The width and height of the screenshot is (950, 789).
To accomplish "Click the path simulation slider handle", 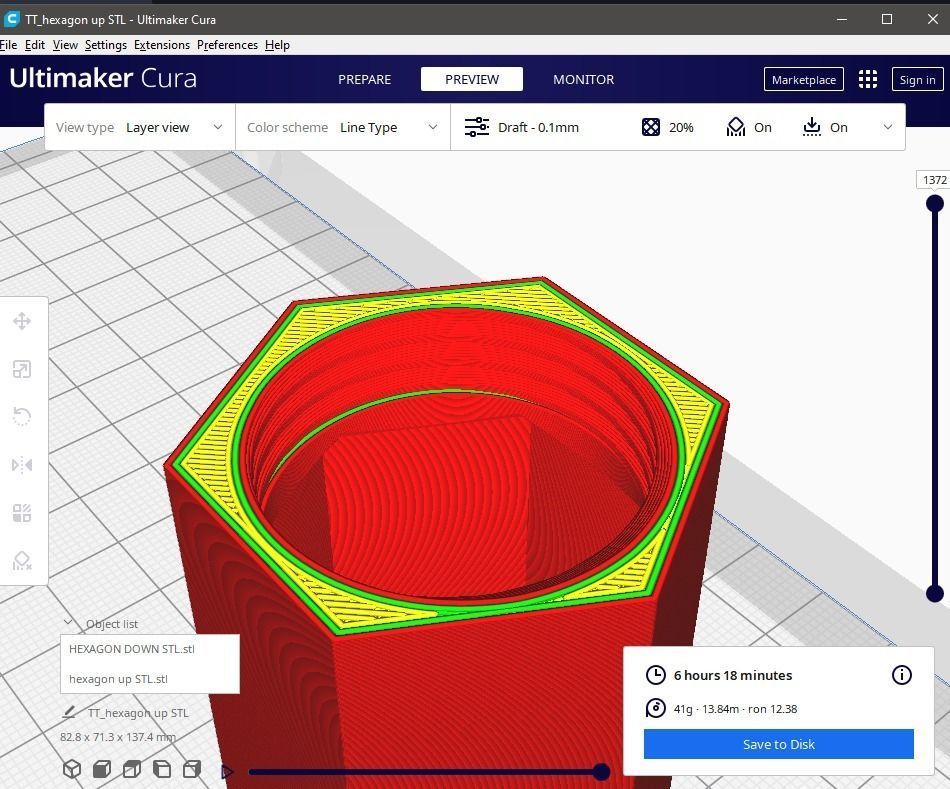I will point(601,771).
